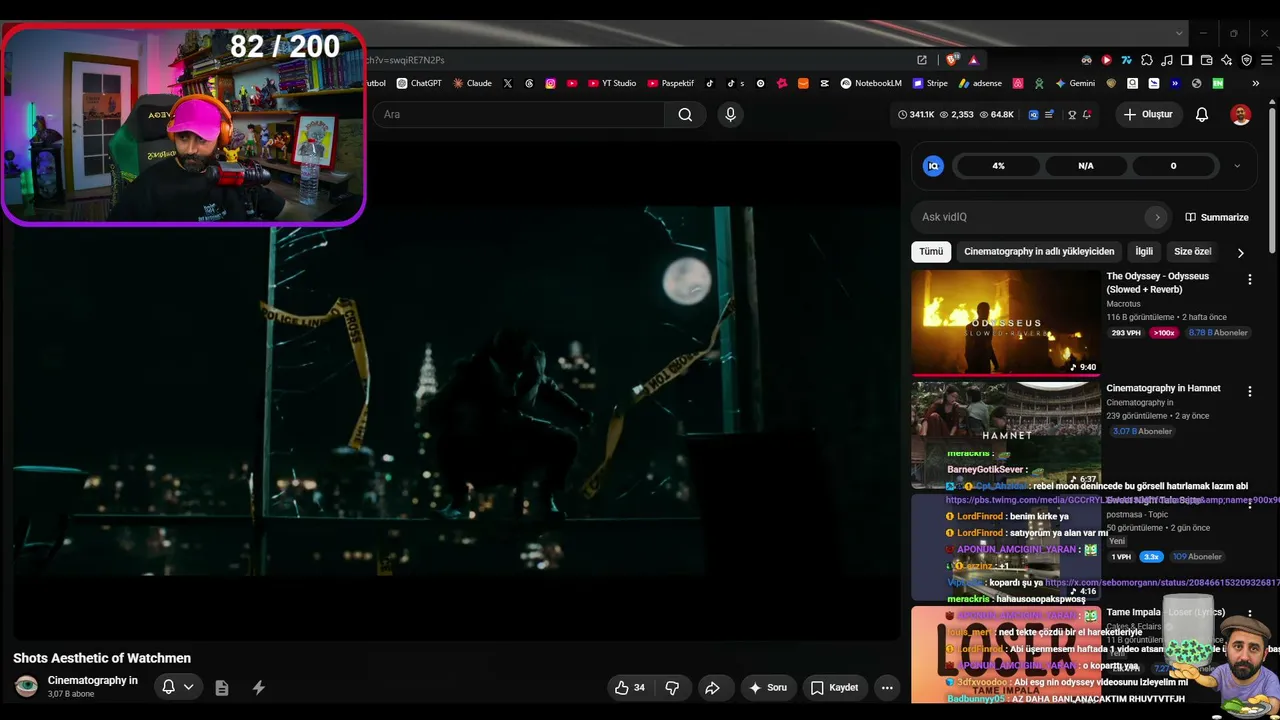Click the vidIQ logo badge
1280x720 pixels.
[x=933, y=166]
